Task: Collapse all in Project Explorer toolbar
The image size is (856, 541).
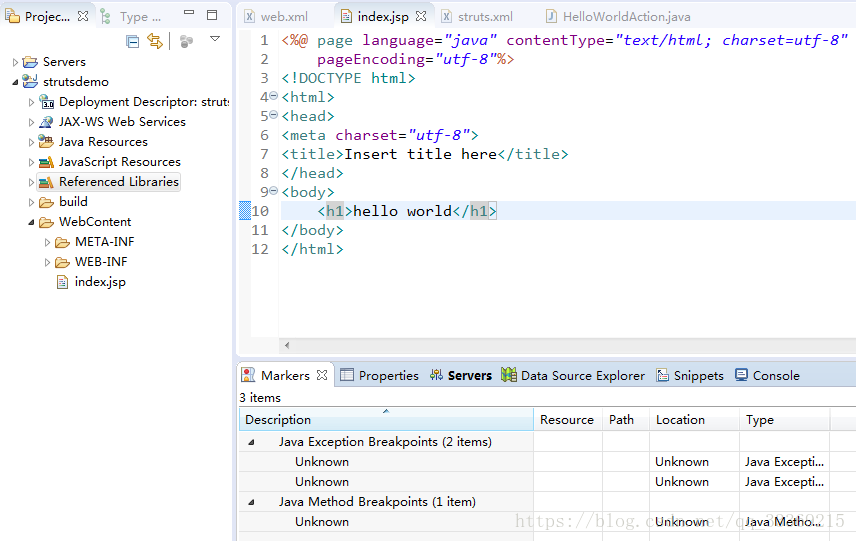Action: 132,41
